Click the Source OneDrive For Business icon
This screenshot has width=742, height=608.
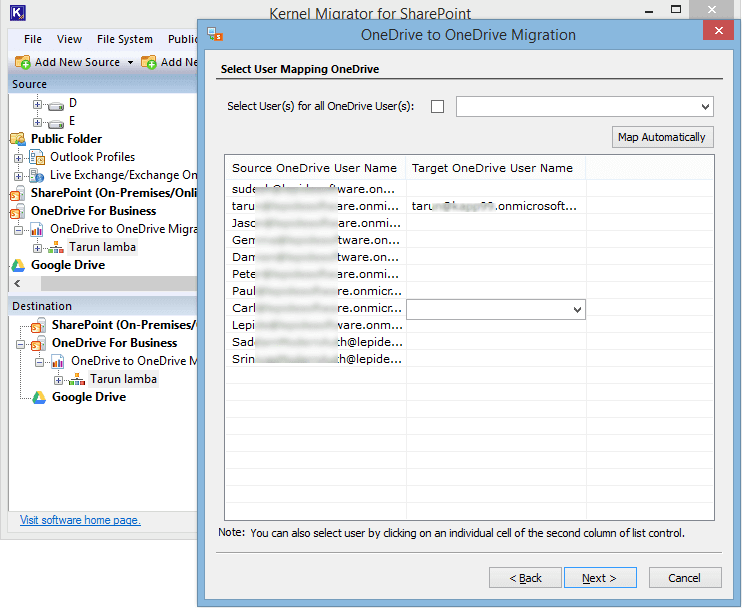click(x=18, y=211)
